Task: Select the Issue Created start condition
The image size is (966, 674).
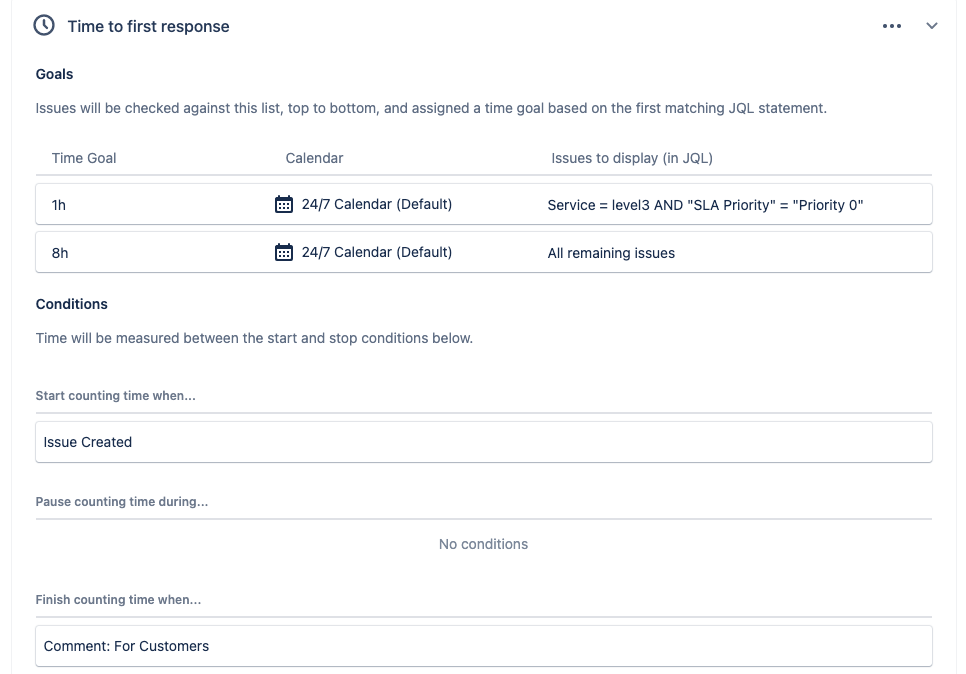Action: point(484,442)
